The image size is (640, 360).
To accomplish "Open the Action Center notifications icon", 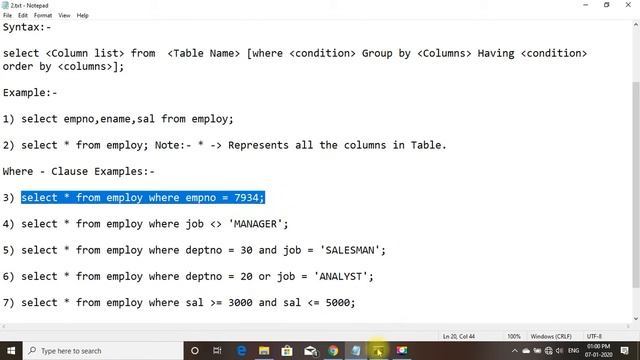I will click(624, 351).
